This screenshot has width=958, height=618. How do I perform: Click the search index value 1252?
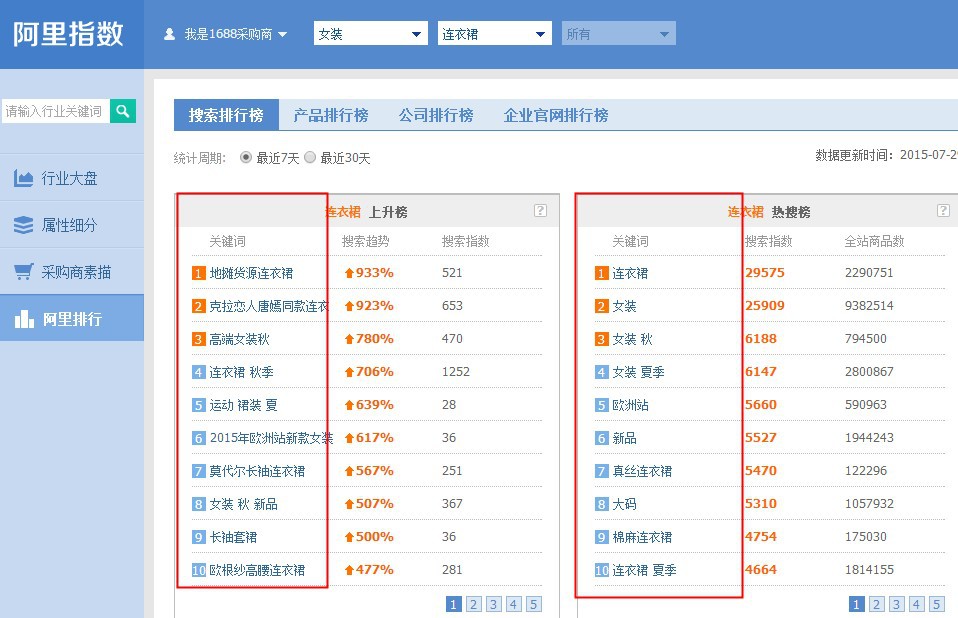[456, 372]
